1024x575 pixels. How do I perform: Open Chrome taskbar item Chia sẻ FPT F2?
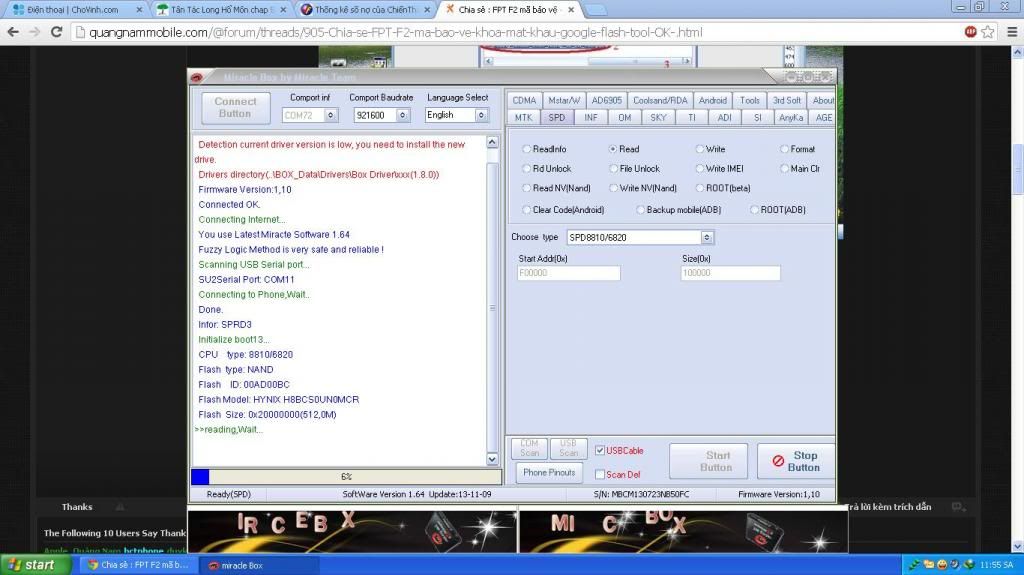[138, 565]
